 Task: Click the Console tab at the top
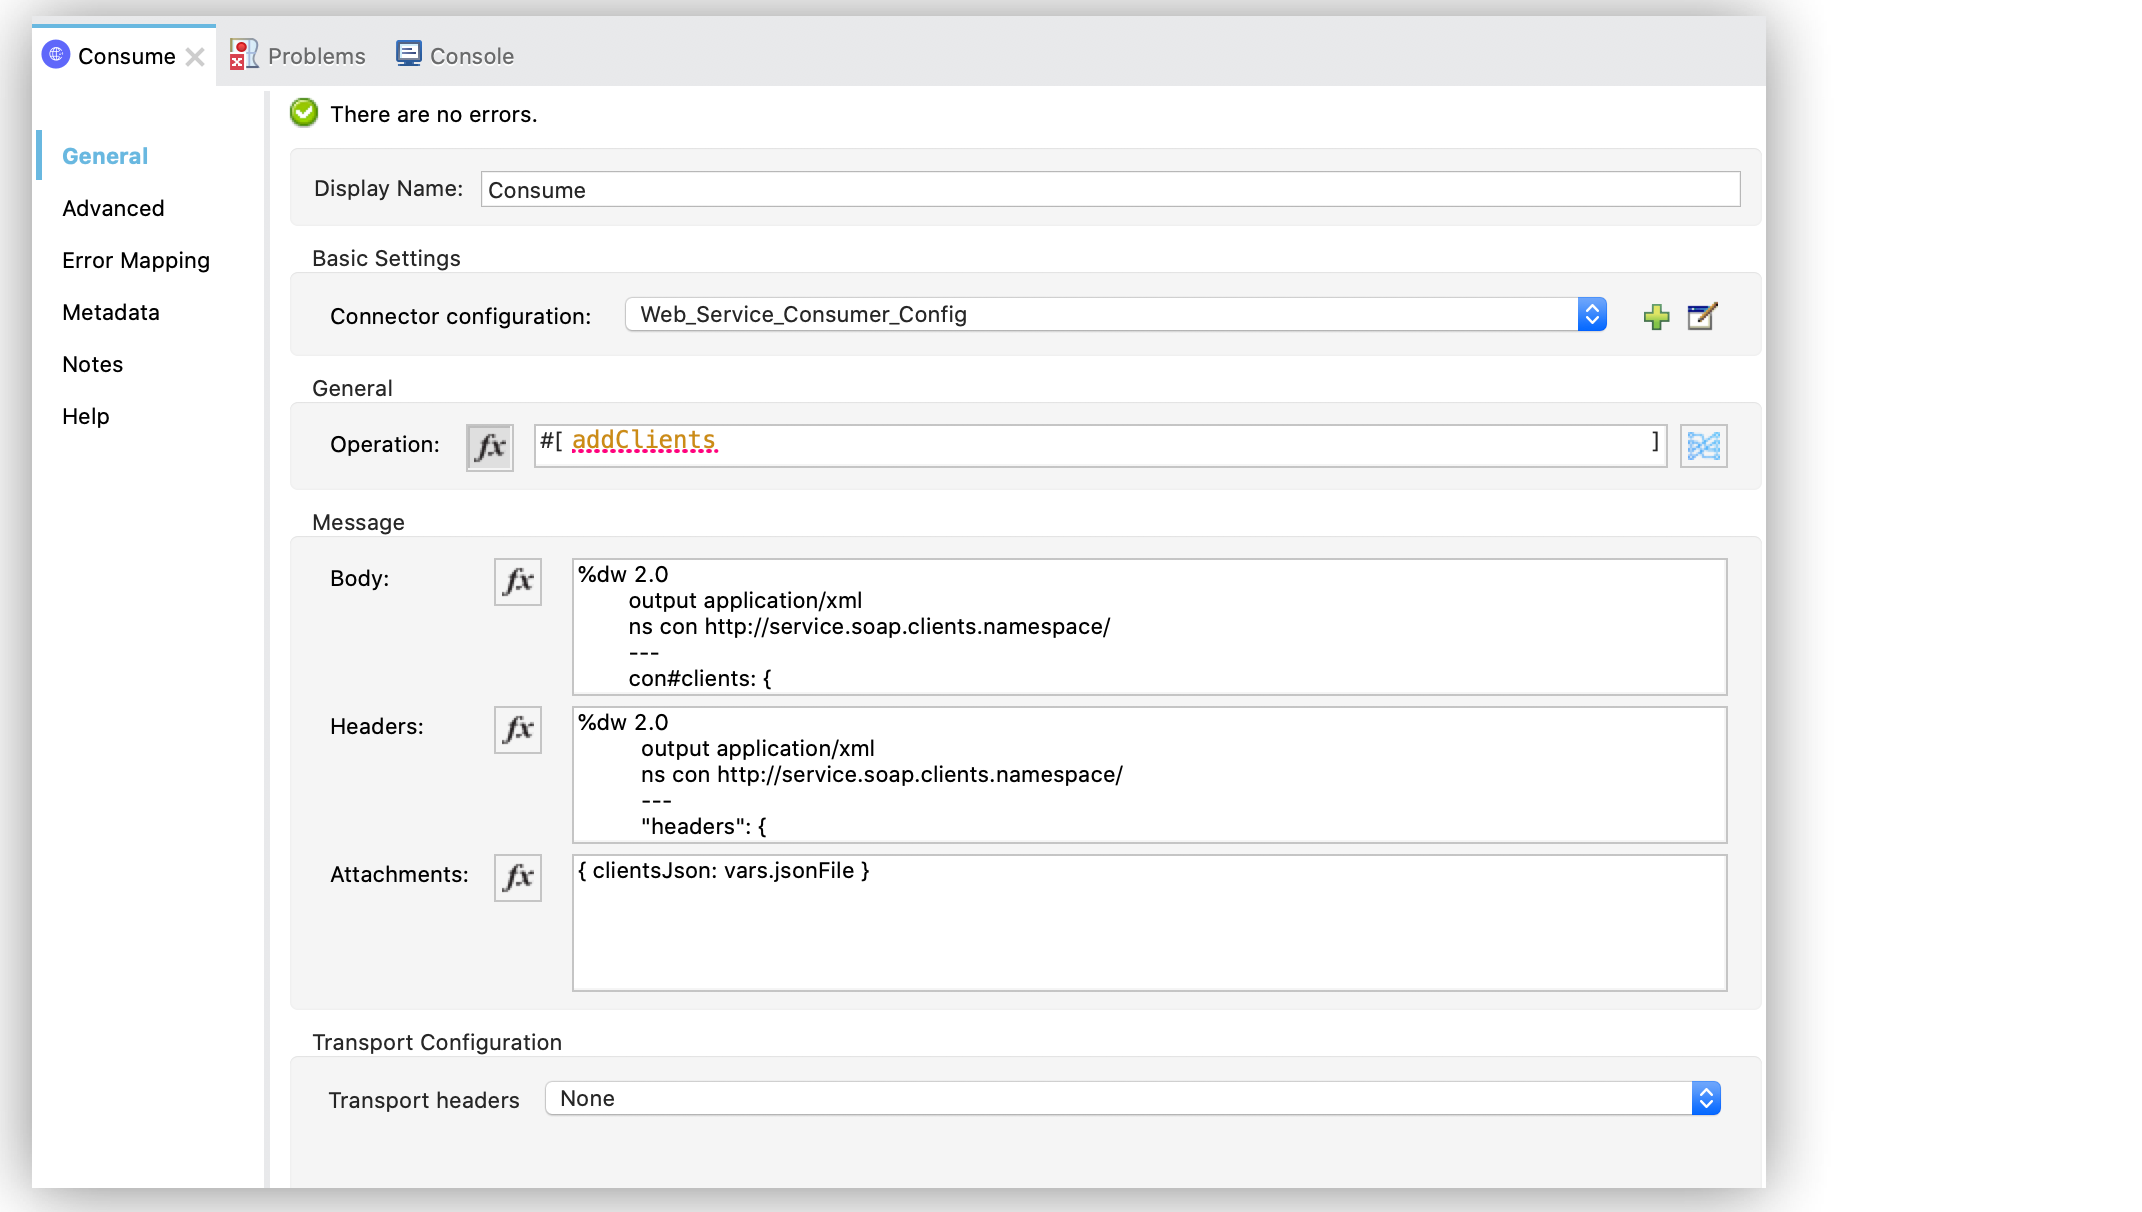pos(469,56)
